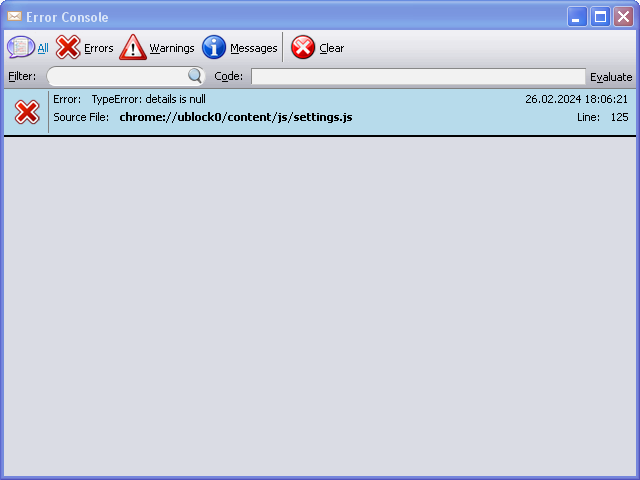Click the error icon beside the TypeError entry
Viewport: 640px width, 480px height.
pos(27,112)
